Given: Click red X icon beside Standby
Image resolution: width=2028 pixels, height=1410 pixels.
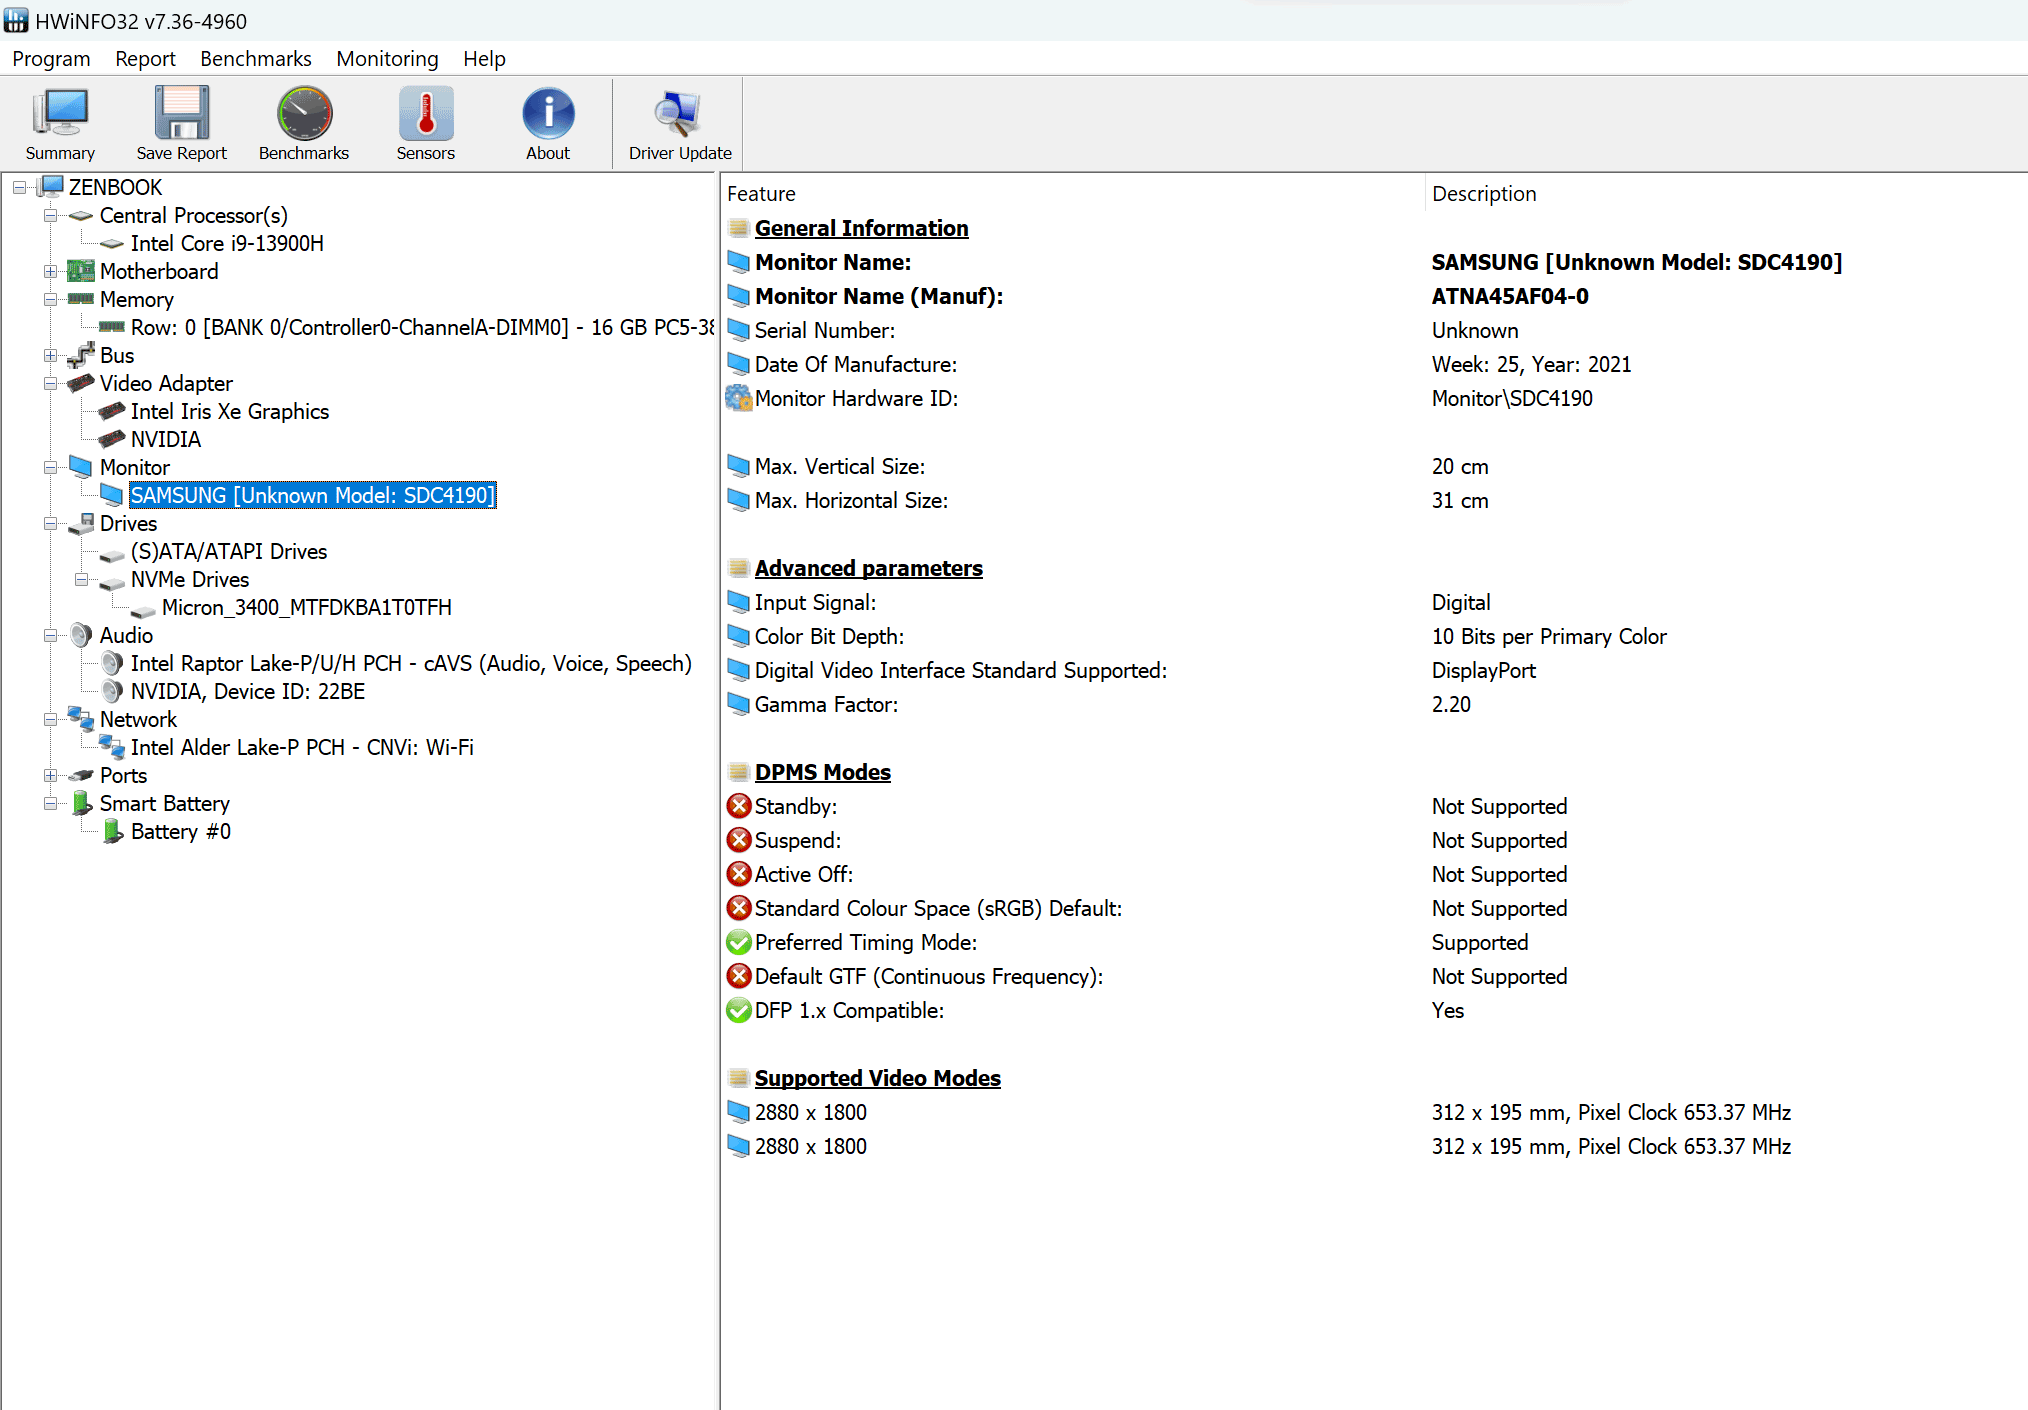Looking at the screenshot, I should (x=738, y=806).
